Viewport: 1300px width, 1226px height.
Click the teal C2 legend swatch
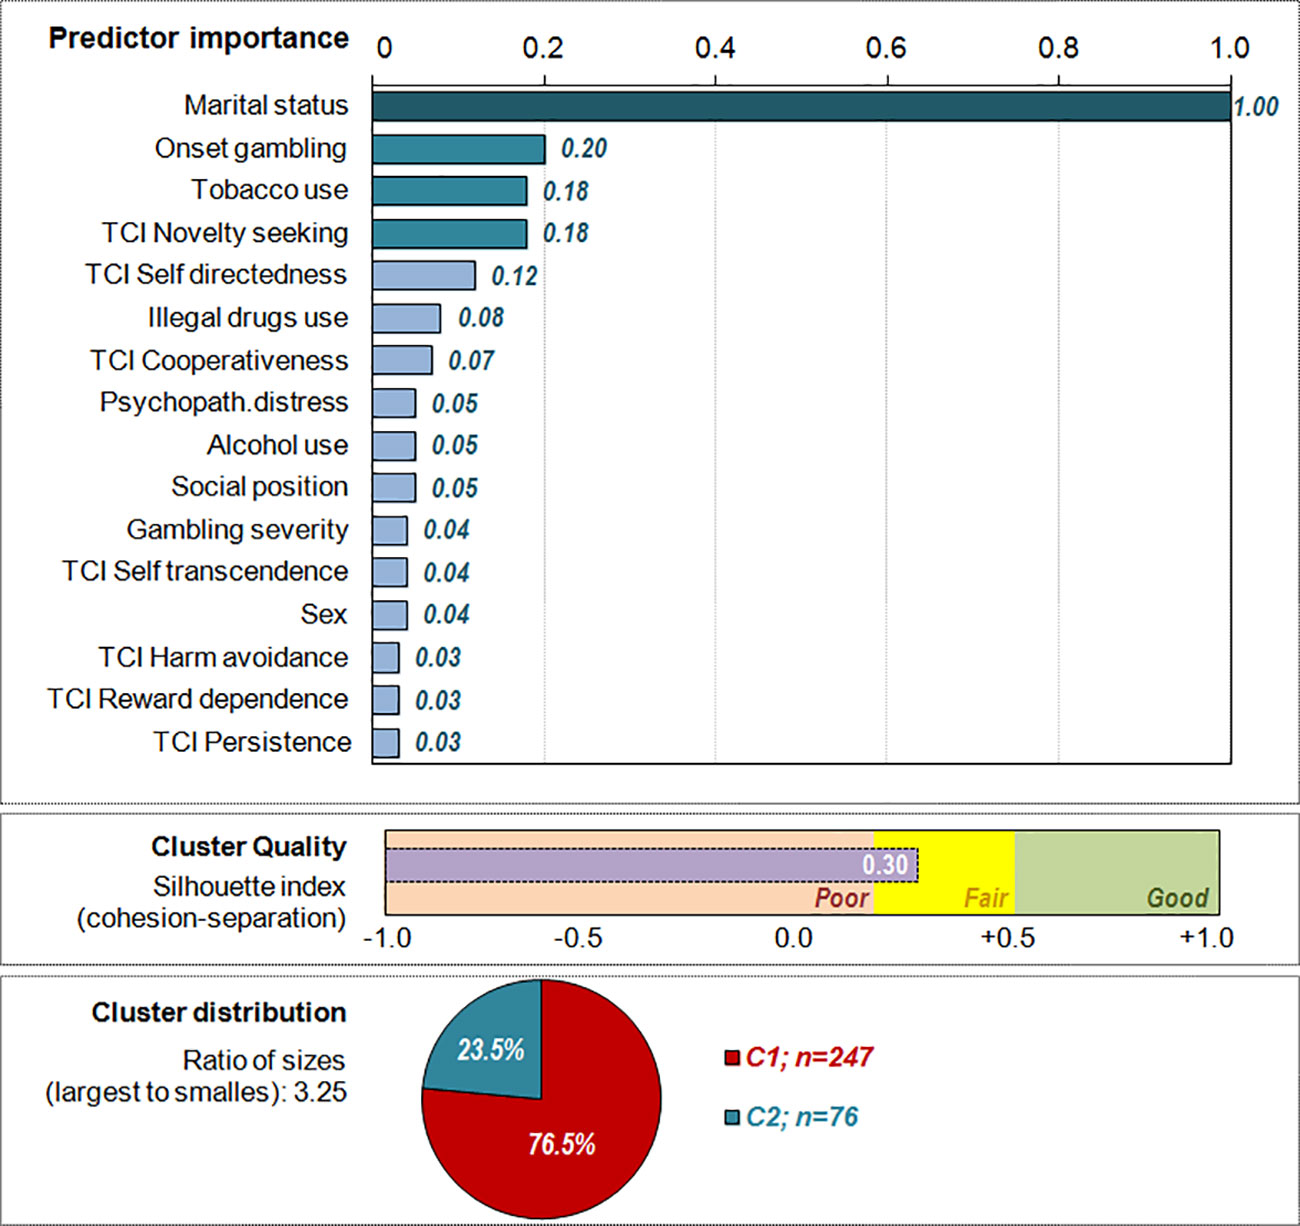(x=732, y=1117)
